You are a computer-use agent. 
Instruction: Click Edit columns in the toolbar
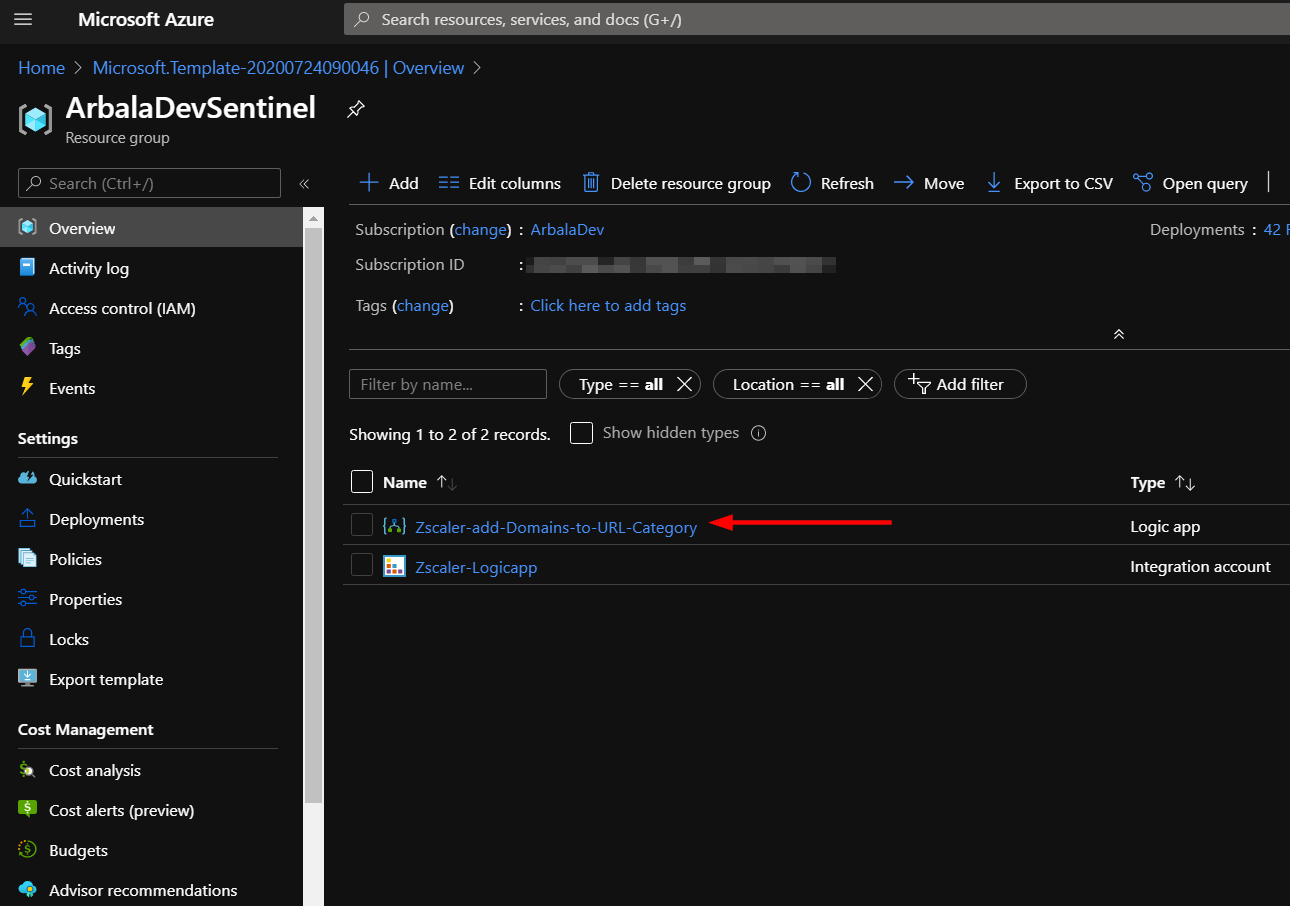(500, 183)
